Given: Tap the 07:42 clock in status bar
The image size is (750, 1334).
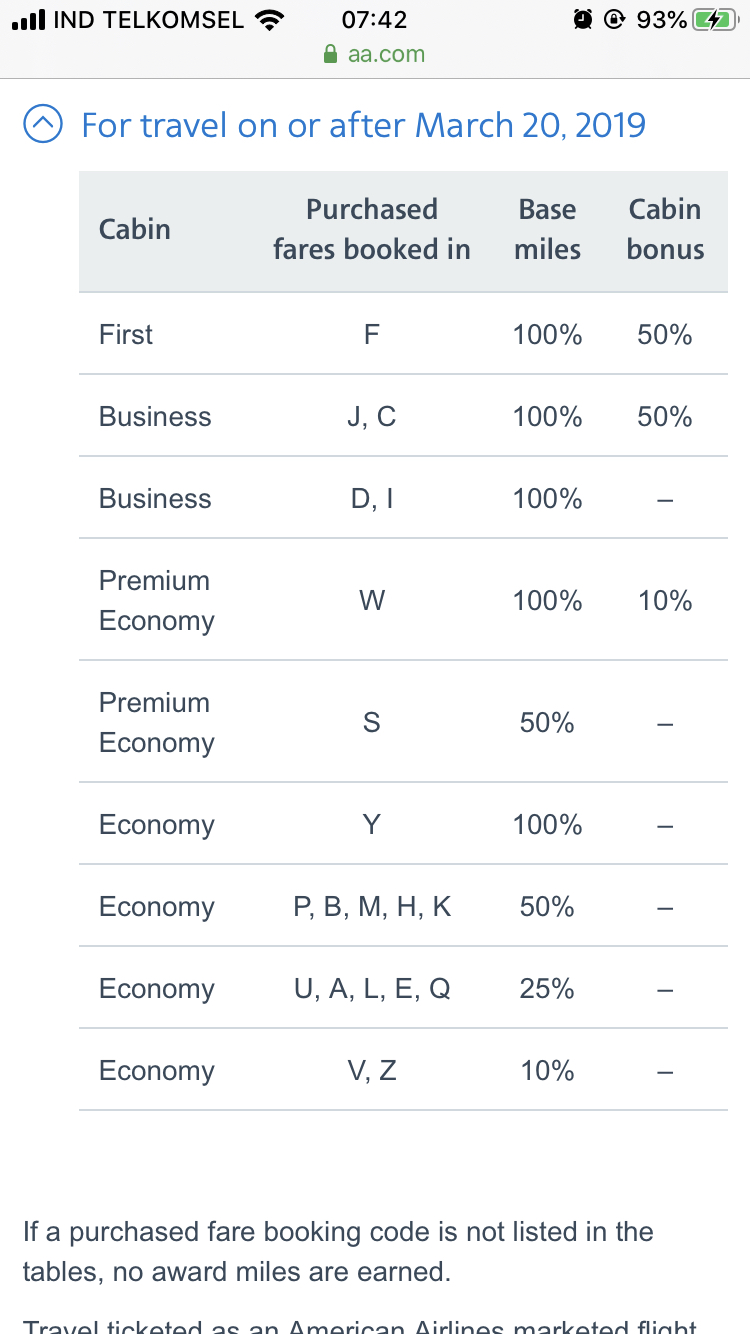Looking at the screenshot, I should [x=374, y=20].
